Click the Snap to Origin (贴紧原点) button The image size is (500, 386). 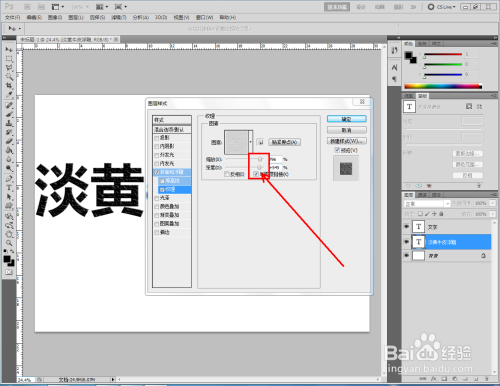(x=285, y=142)
